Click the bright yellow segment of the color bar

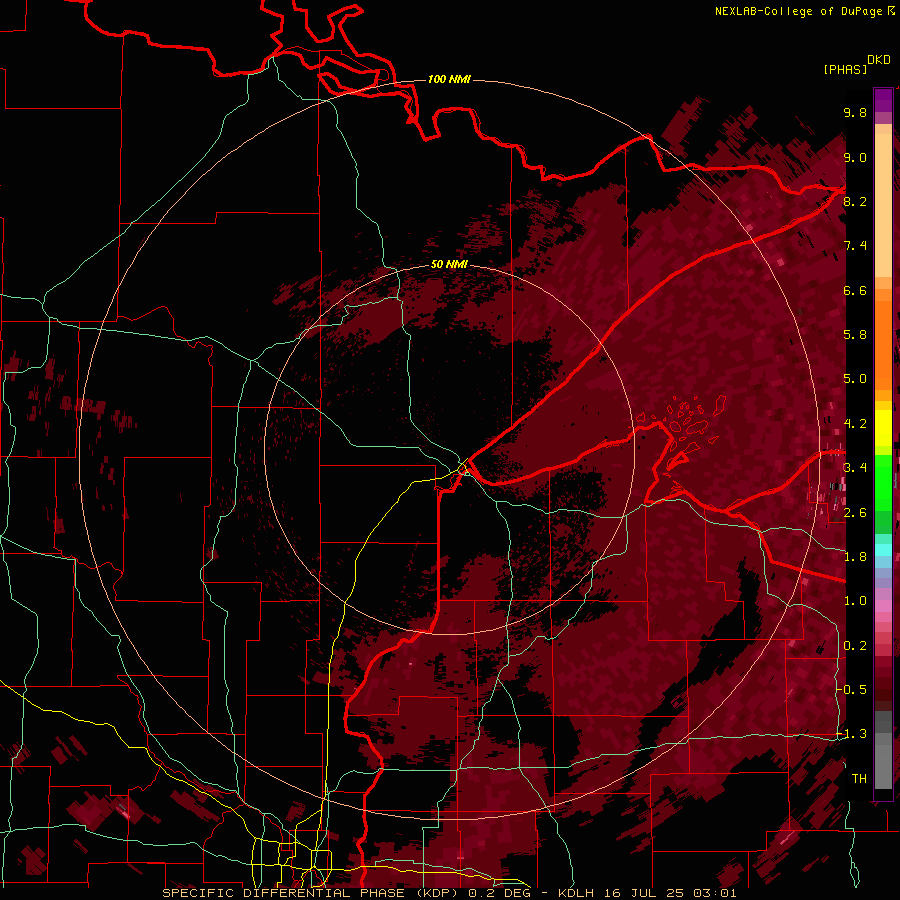coord(883,428)
